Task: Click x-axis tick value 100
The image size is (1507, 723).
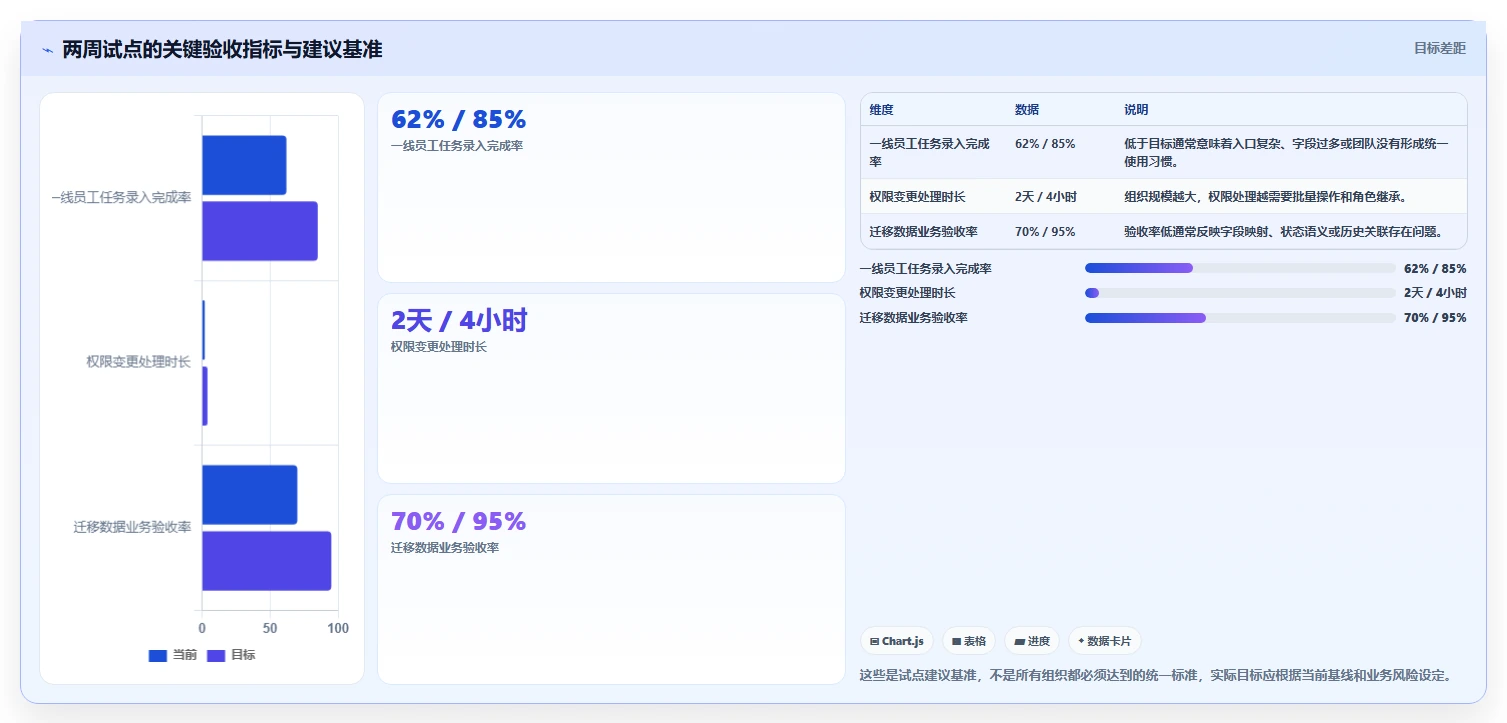Action: click(338, 628)
